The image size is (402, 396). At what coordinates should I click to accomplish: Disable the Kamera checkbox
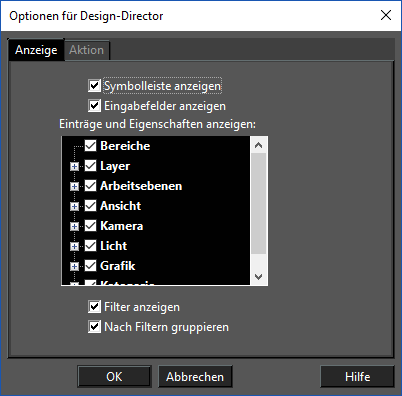90,226
